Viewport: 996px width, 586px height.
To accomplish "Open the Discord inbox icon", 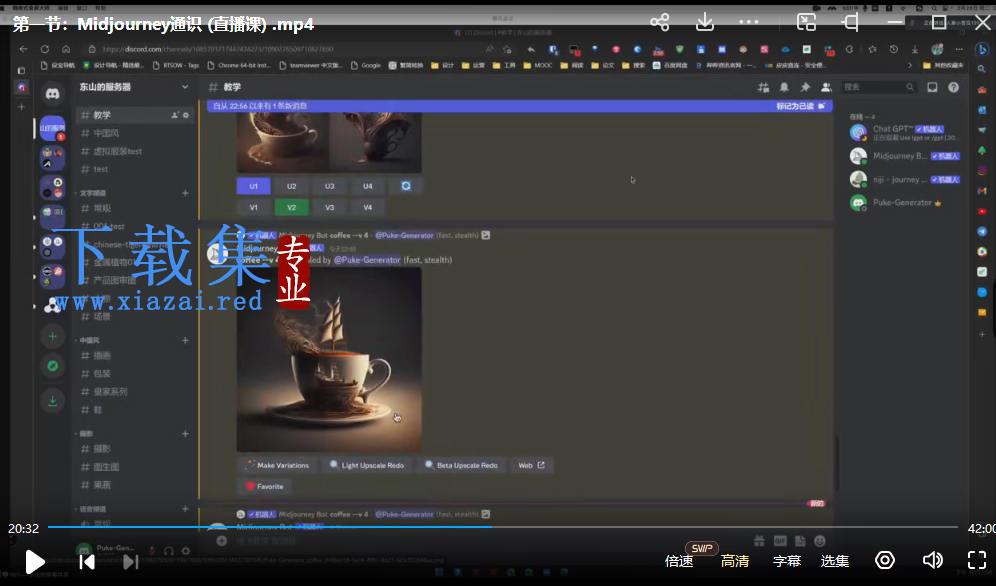I will [x=932, y=87].
